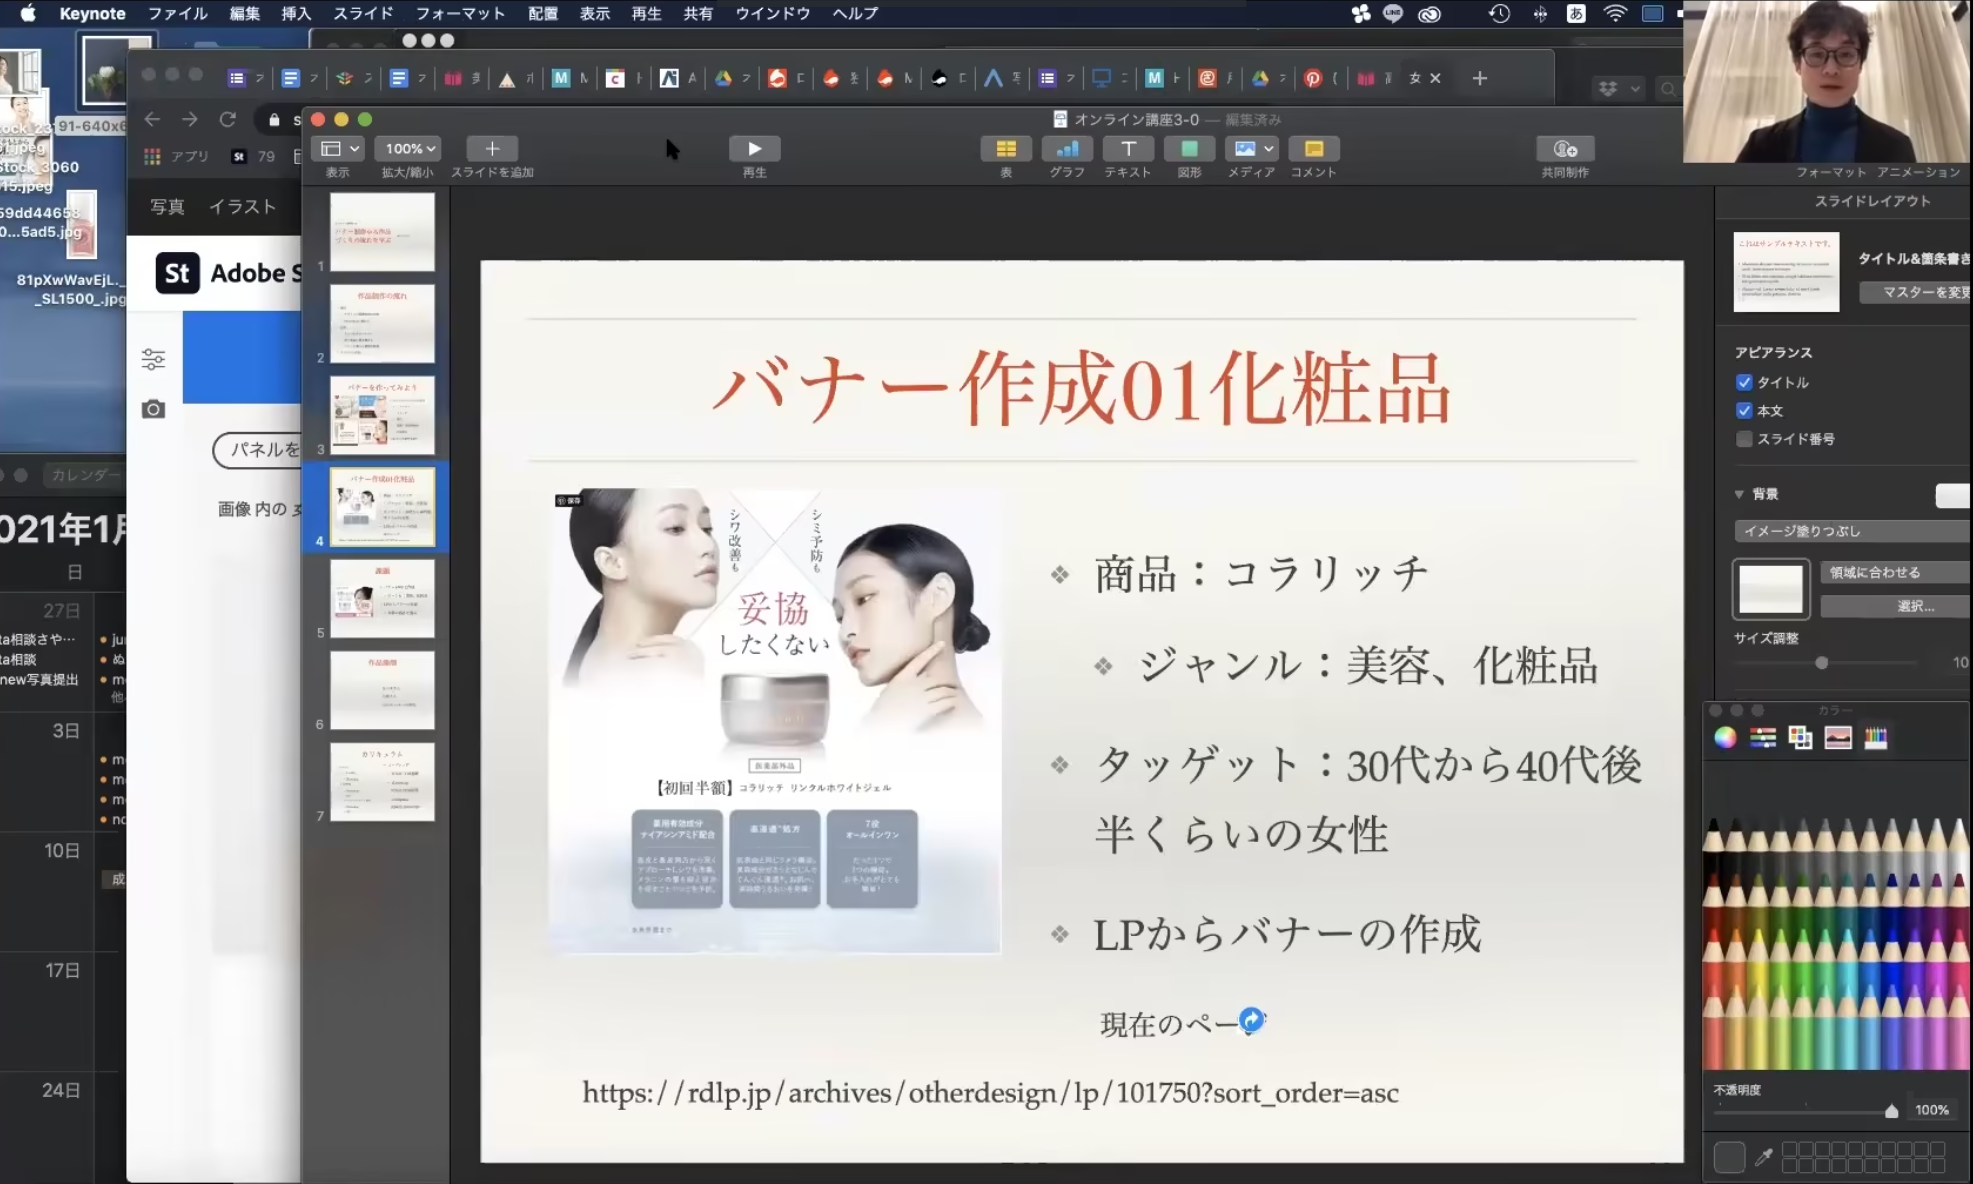
Task: Enable the スライド番号 checkbox
Action: (x=1744, y=438)
